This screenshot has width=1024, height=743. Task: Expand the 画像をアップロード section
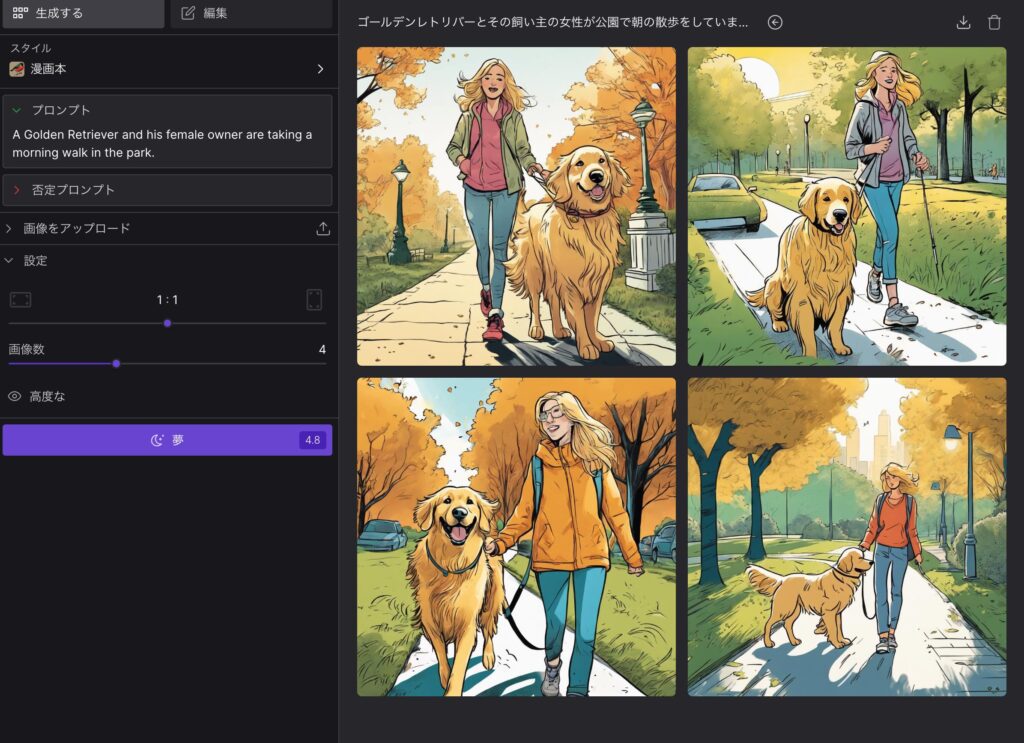tap(10, 228)
